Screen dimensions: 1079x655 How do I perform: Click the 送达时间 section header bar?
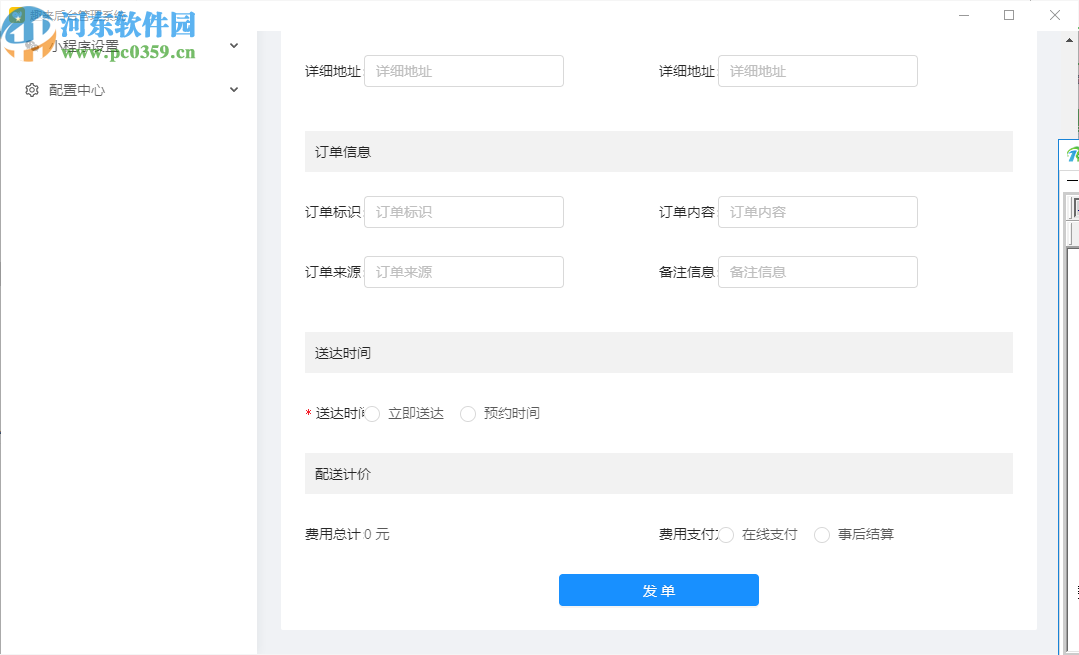(x=658, y=352)
